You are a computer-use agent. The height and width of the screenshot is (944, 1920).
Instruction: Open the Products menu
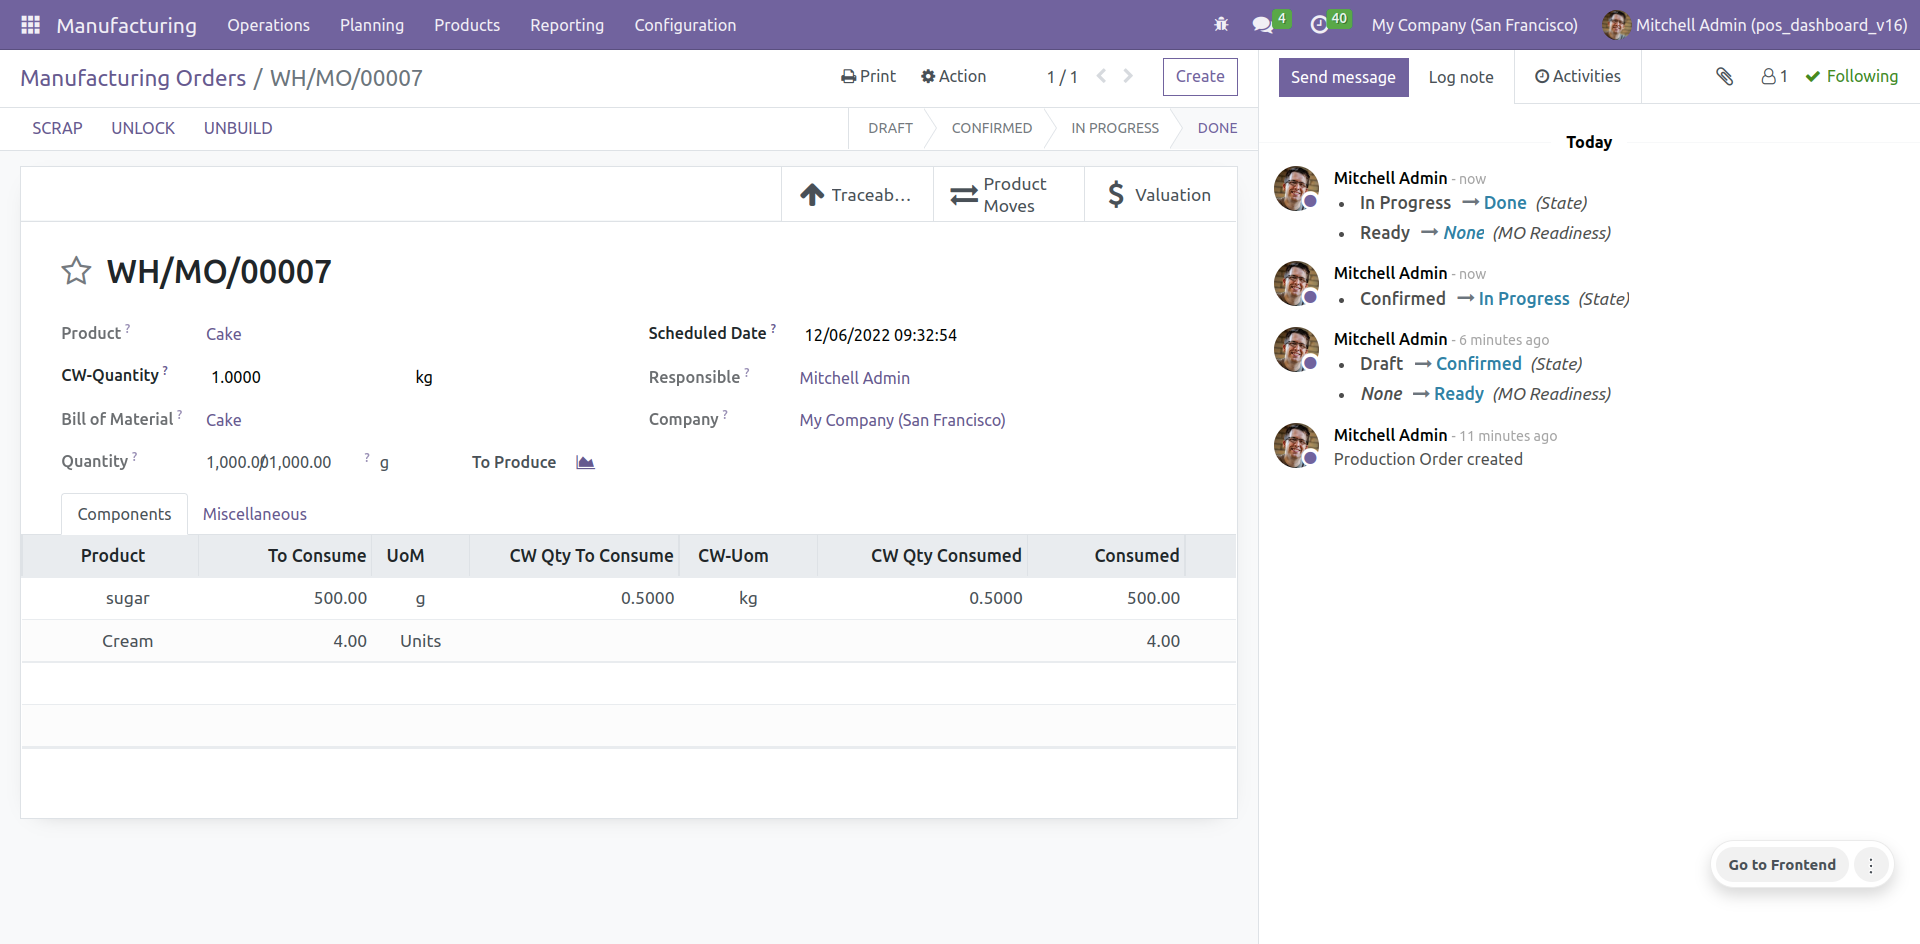click(x=467, y=25)
